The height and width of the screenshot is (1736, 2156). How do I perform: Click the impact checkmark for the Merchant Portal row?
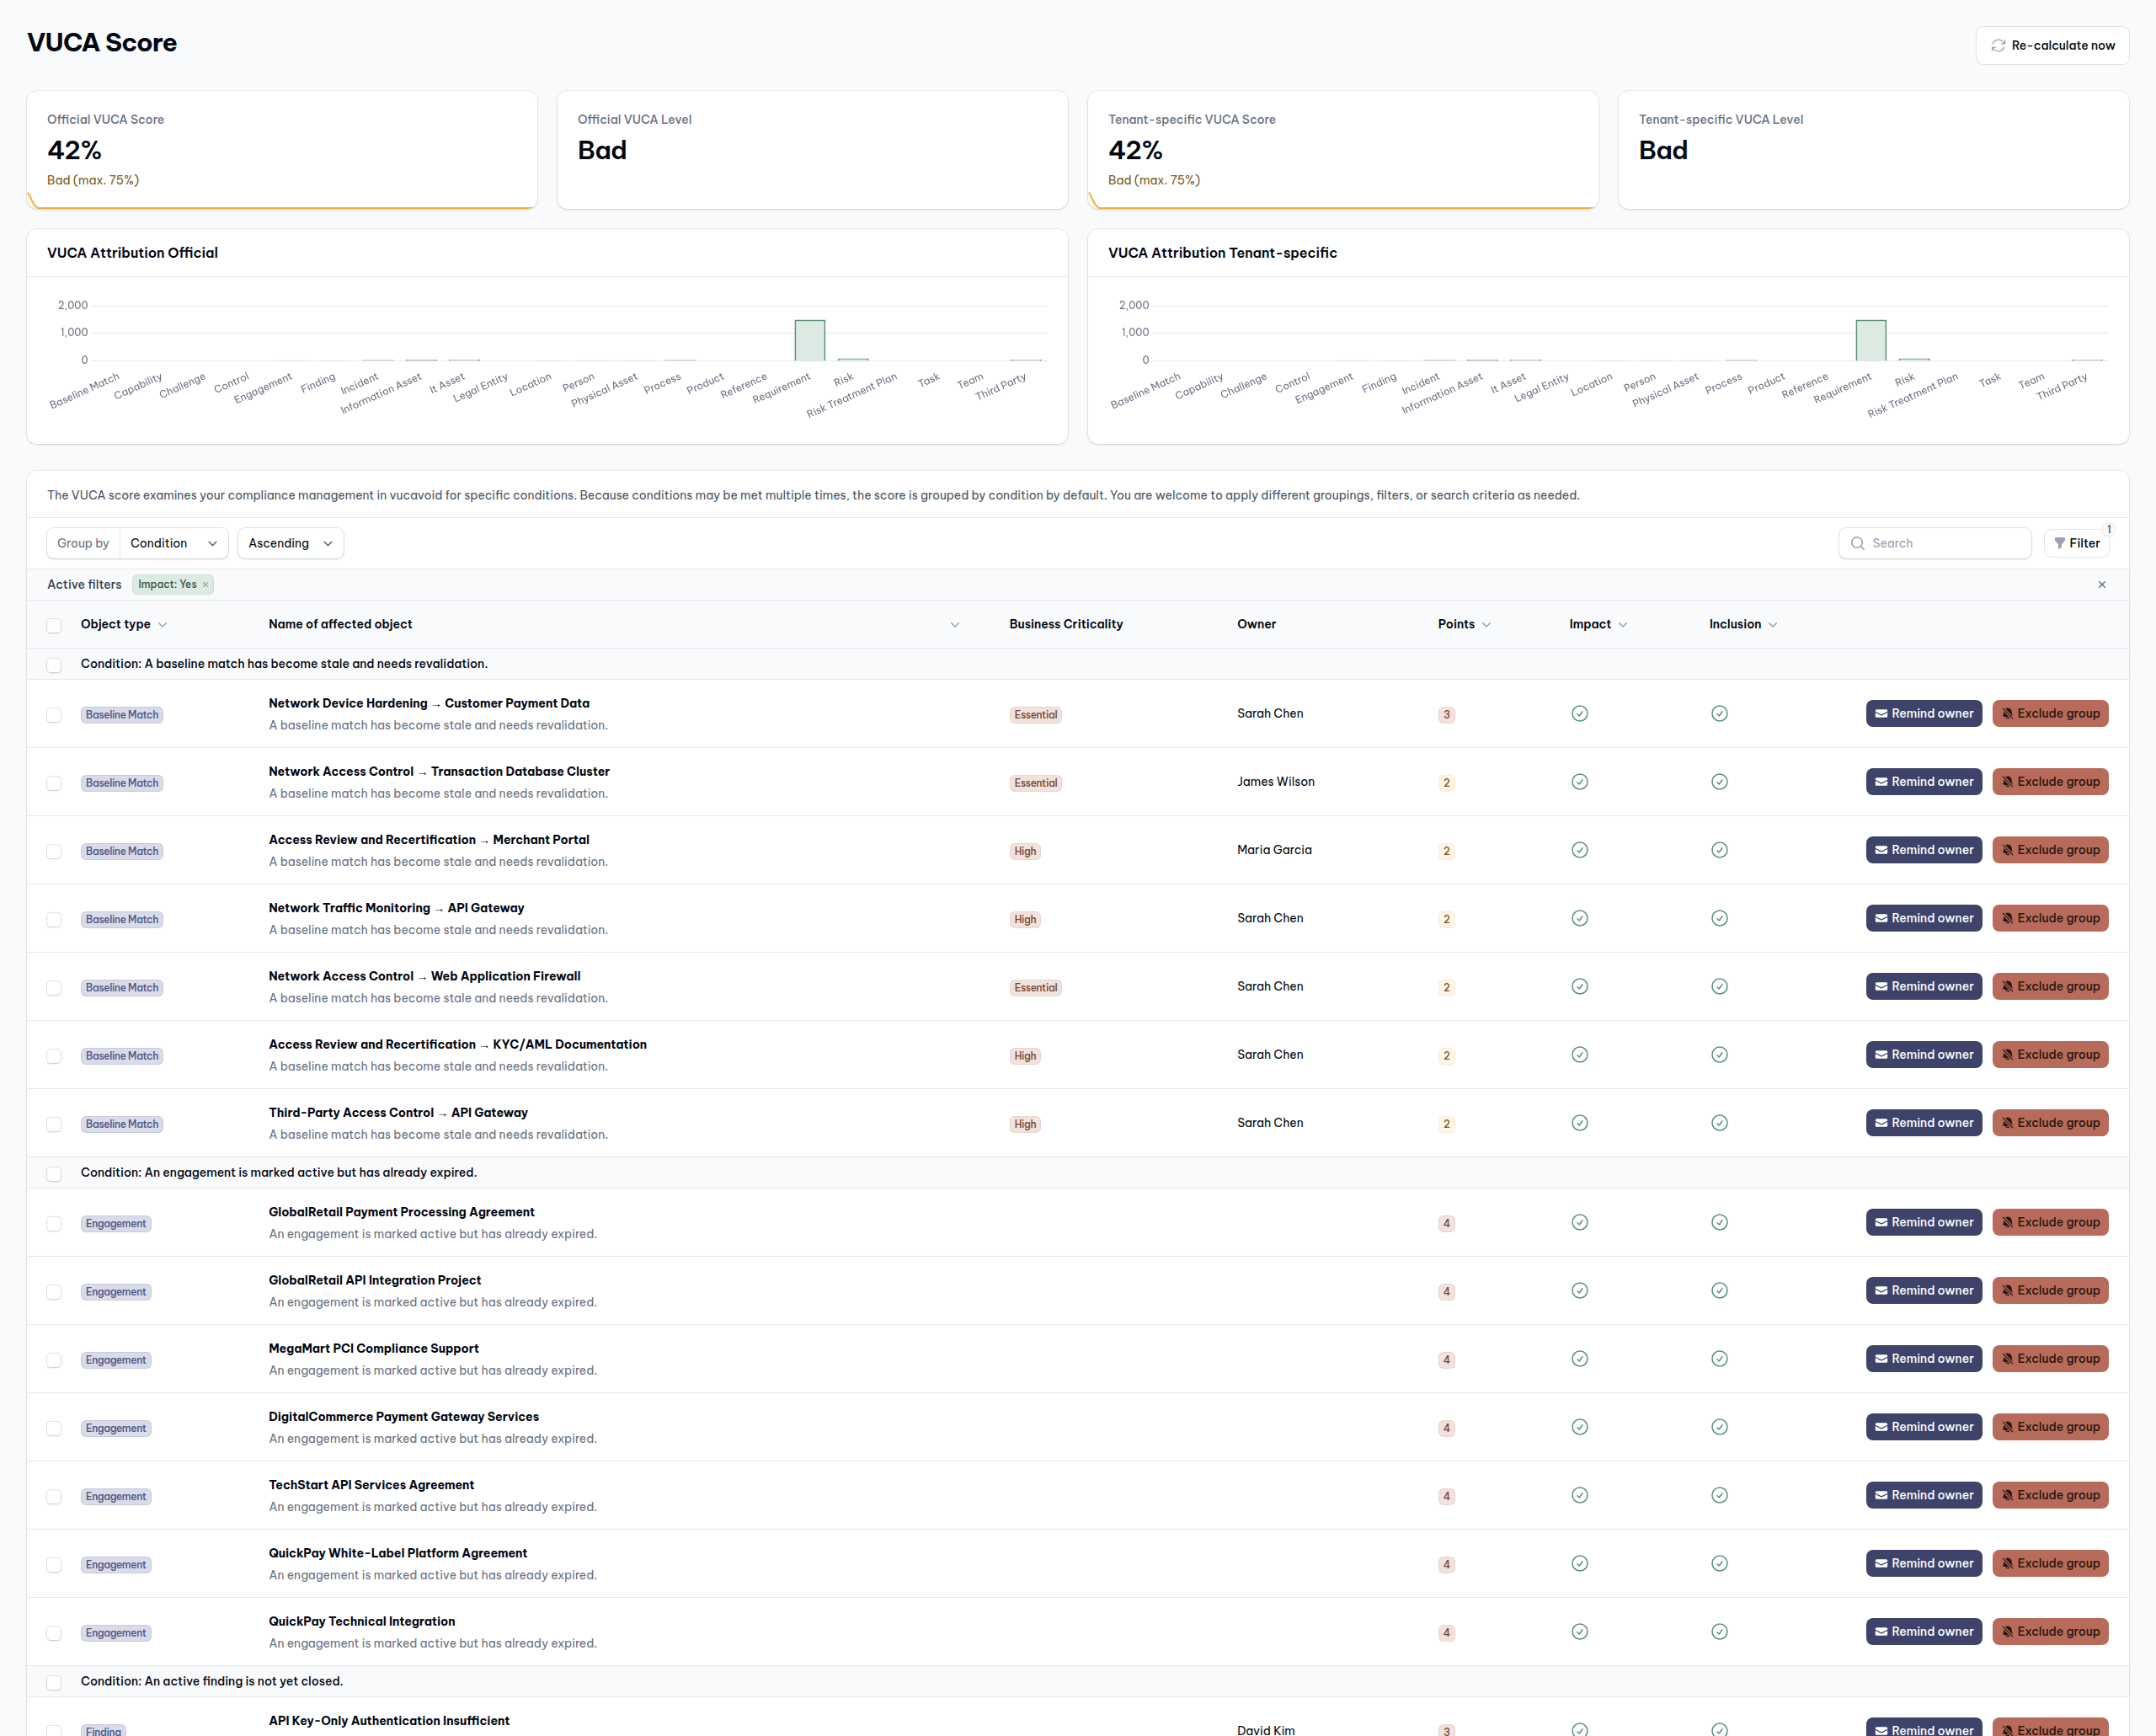[x=1579, y=850]
